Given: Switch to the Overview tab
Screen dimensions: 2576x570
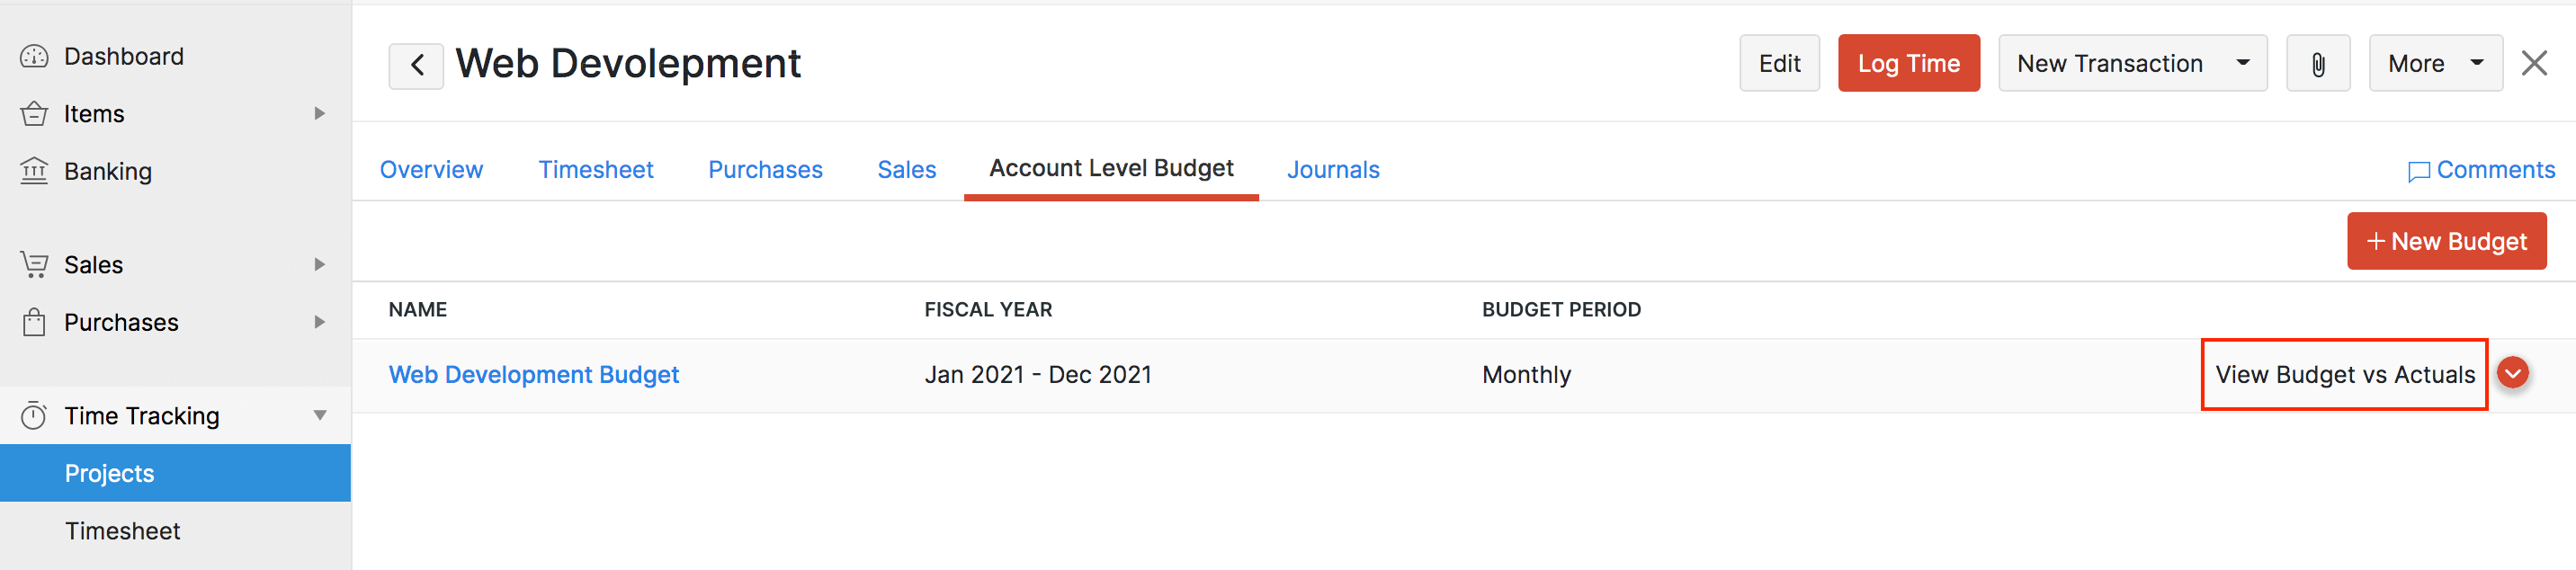Looking at the screenshot, I should click(x=431, y=169).
